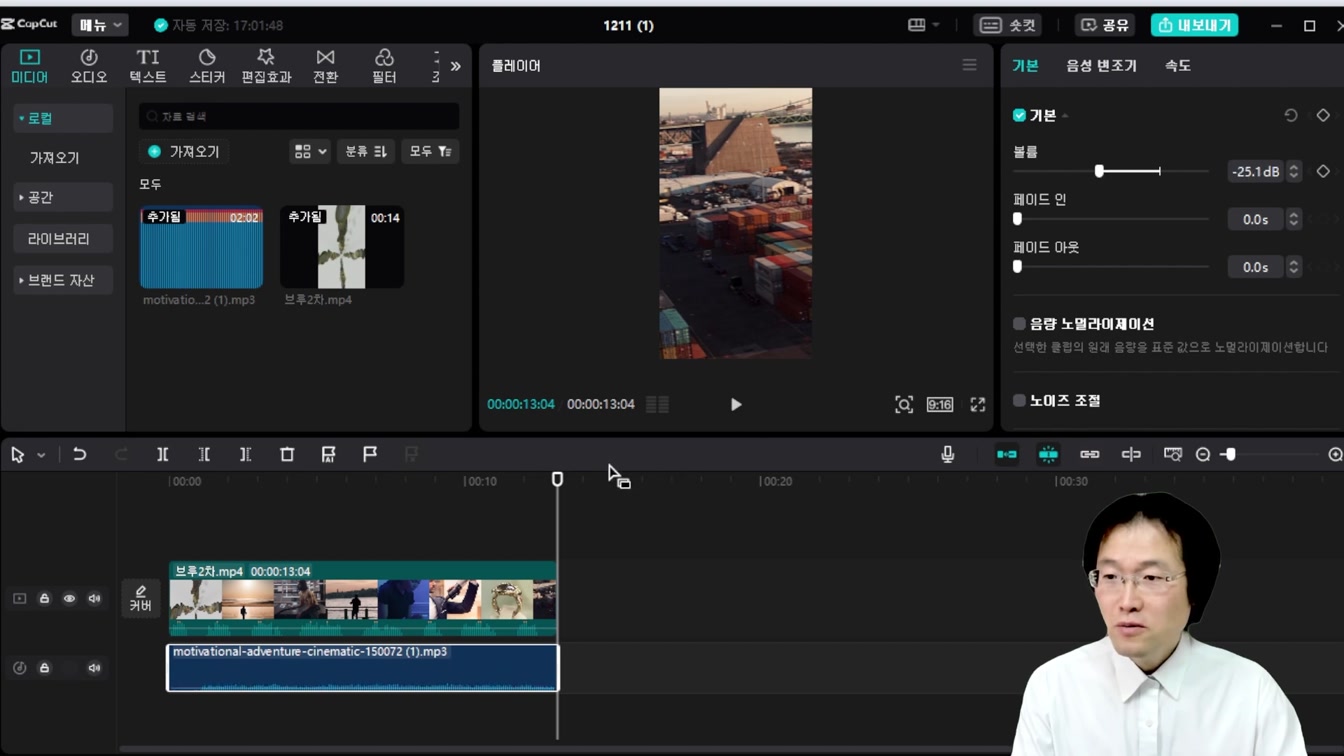Viewport: 1344px width, 756px height.
Task: Add a marker with flag icon
Action: [x=370, y=455]
